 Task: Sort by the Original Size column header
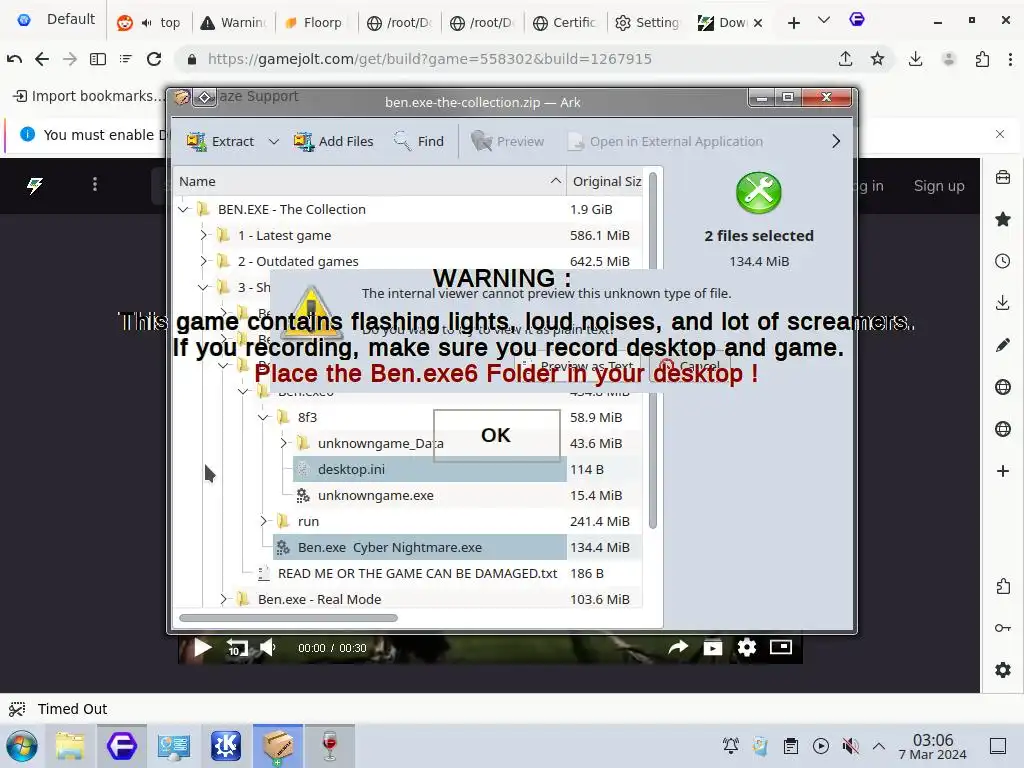pyautogui.click(x=606, y=182)
